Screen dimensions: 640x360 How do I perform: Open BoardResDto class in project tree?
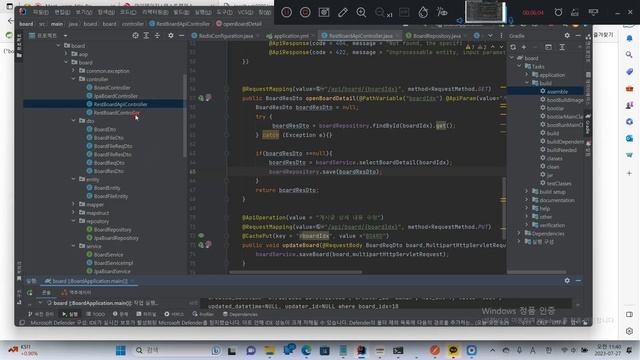(109, 171)
